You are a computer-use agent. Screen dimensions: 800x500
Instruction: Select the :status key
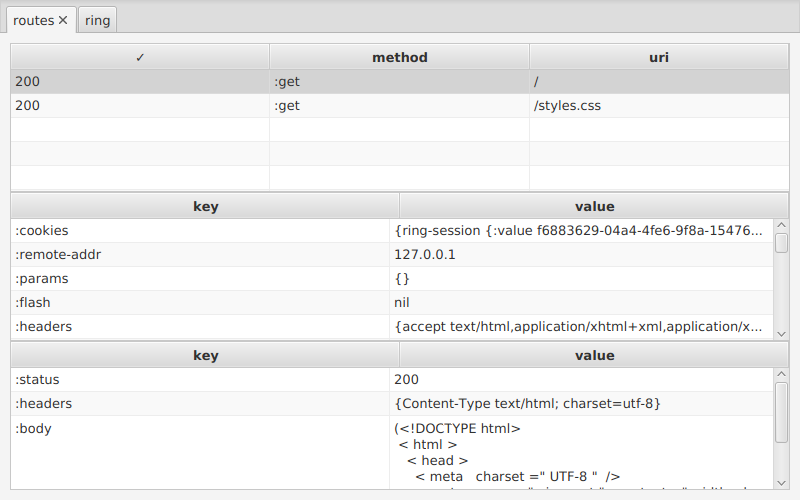[x=200, y=380]
